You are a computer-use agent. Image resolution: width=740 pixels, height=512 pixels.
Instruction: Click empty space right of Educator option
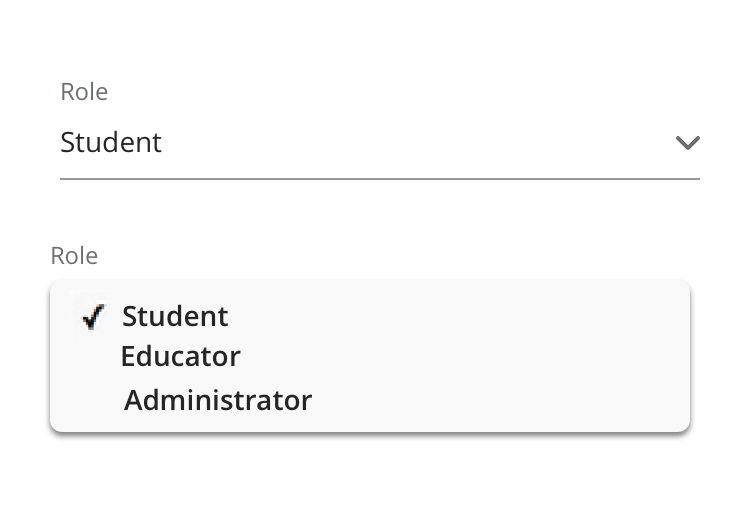pyautogui.click(x=460, y=357)
